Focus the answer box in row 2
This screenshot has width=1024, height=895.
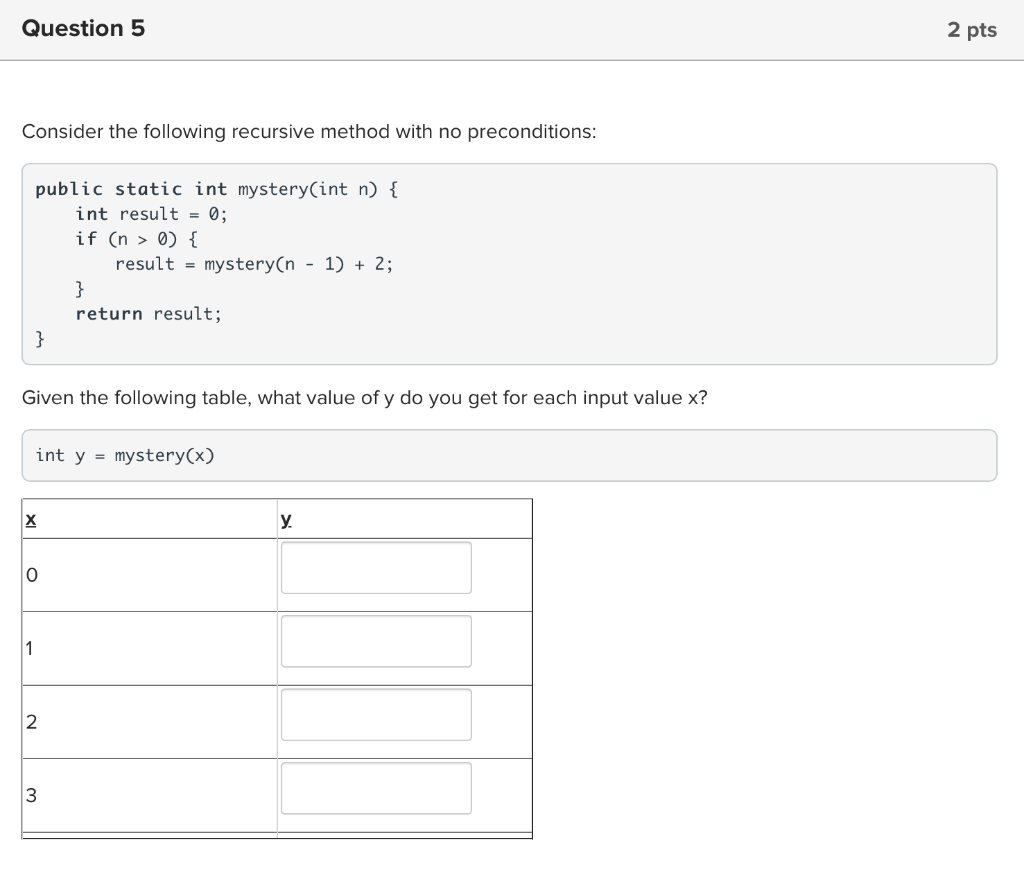coord(376,715)
